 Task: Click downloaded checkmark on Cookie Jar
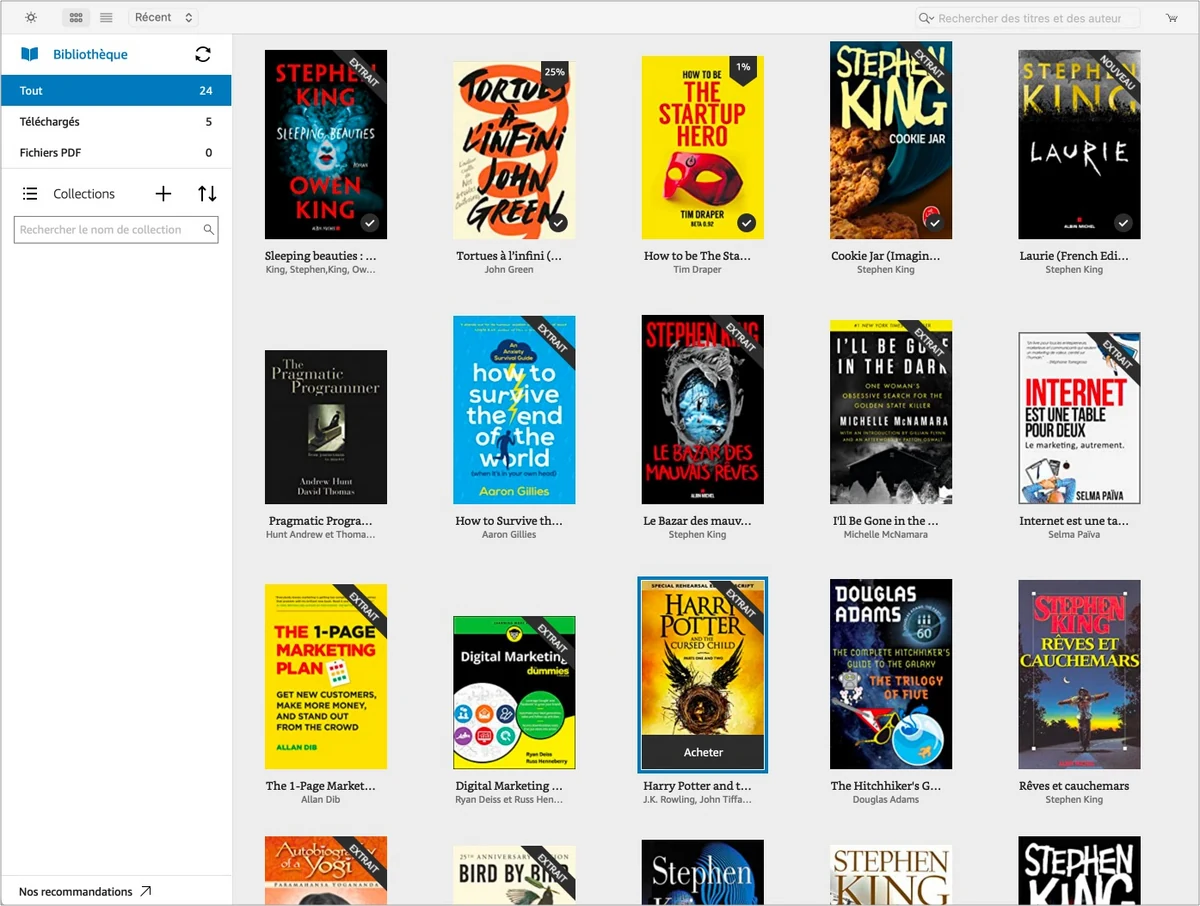[935, 223]
